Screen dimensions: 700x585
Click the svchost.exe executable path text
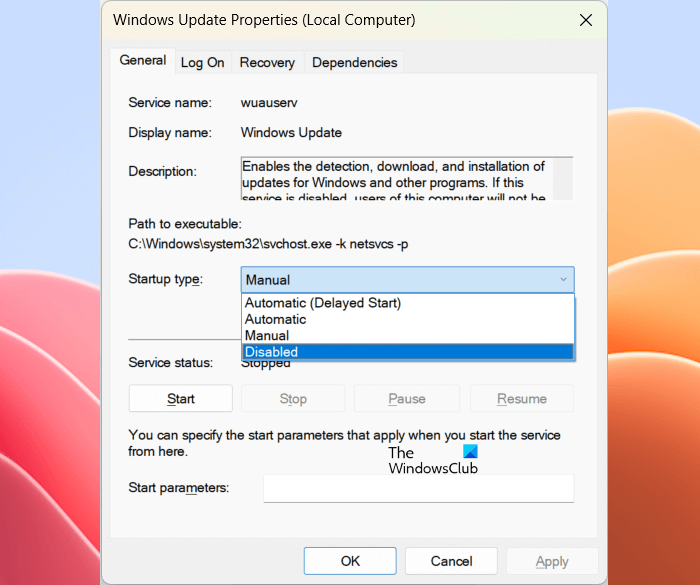click(x=268, y=244)
